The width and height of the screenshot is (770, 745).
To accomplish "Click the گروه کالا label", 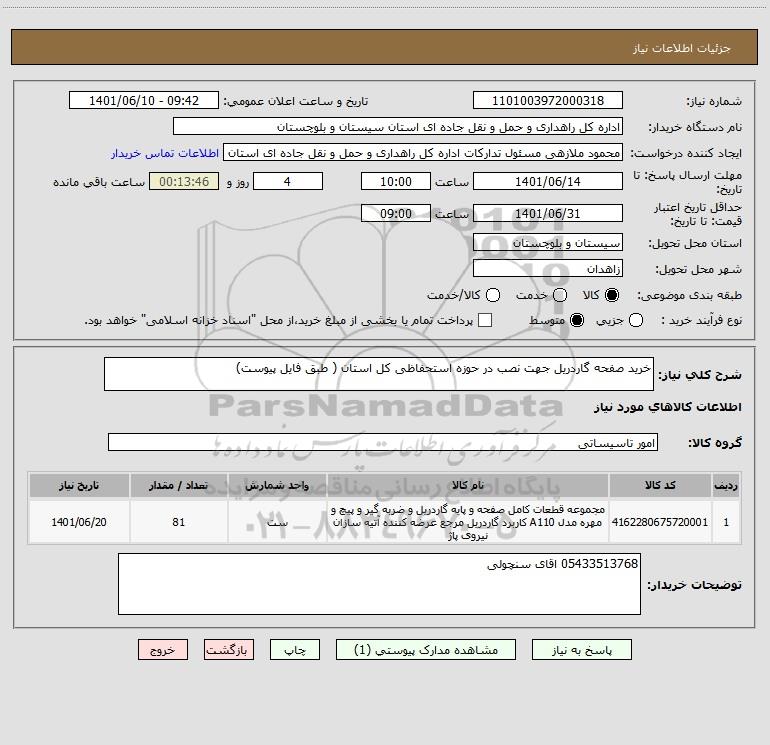I will pos(715,443).
